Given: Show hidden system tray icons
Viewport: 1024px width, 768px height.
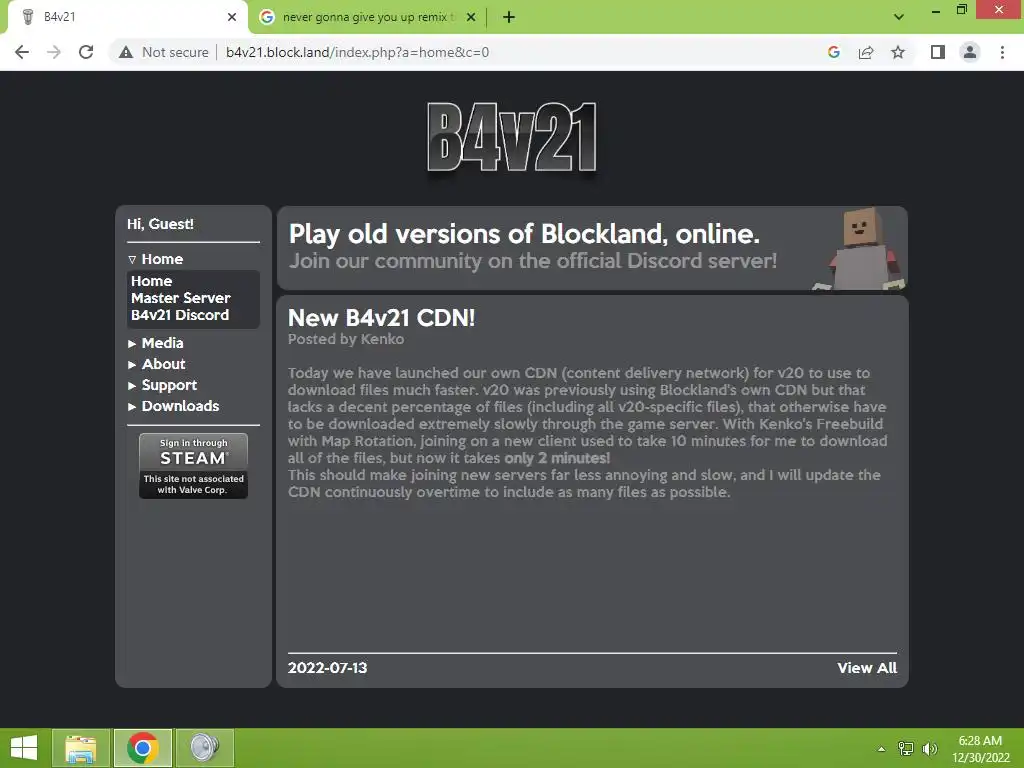Looking at the screenshot, I should coord(881,749).
